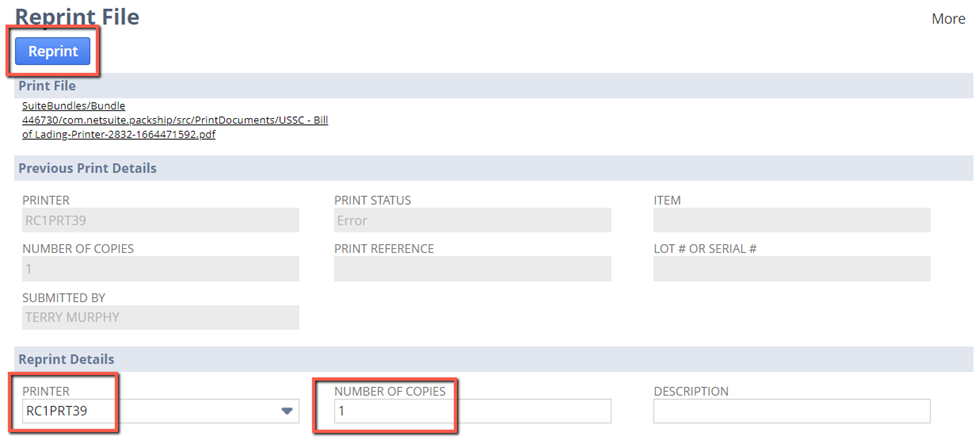Screen dimensions: 975x444
Task: Select the Lot # or Serial # field
Action: [791, 269]
